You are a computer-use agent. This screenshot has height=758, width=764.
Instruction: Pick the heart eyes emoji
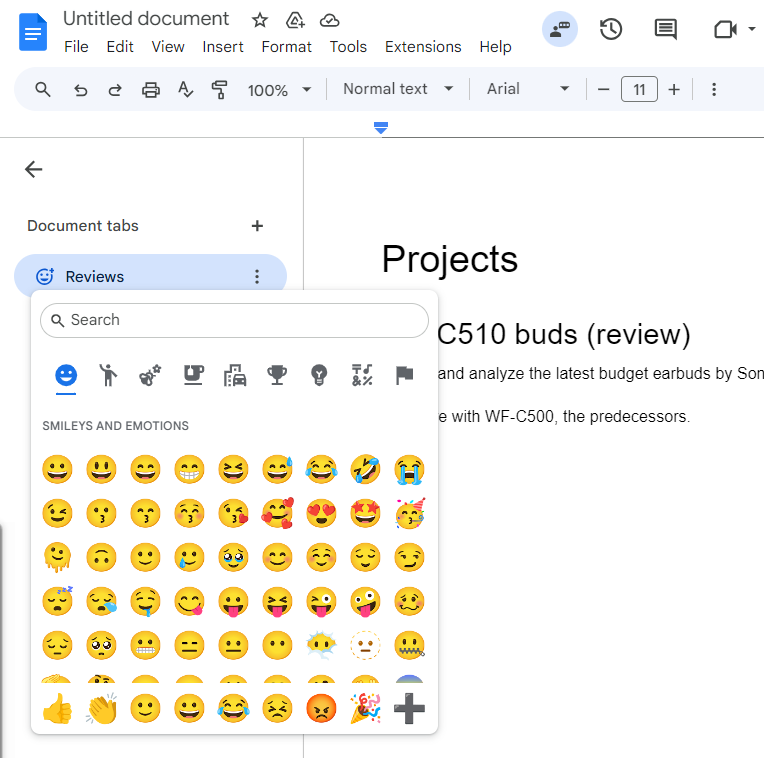point(322,513)
